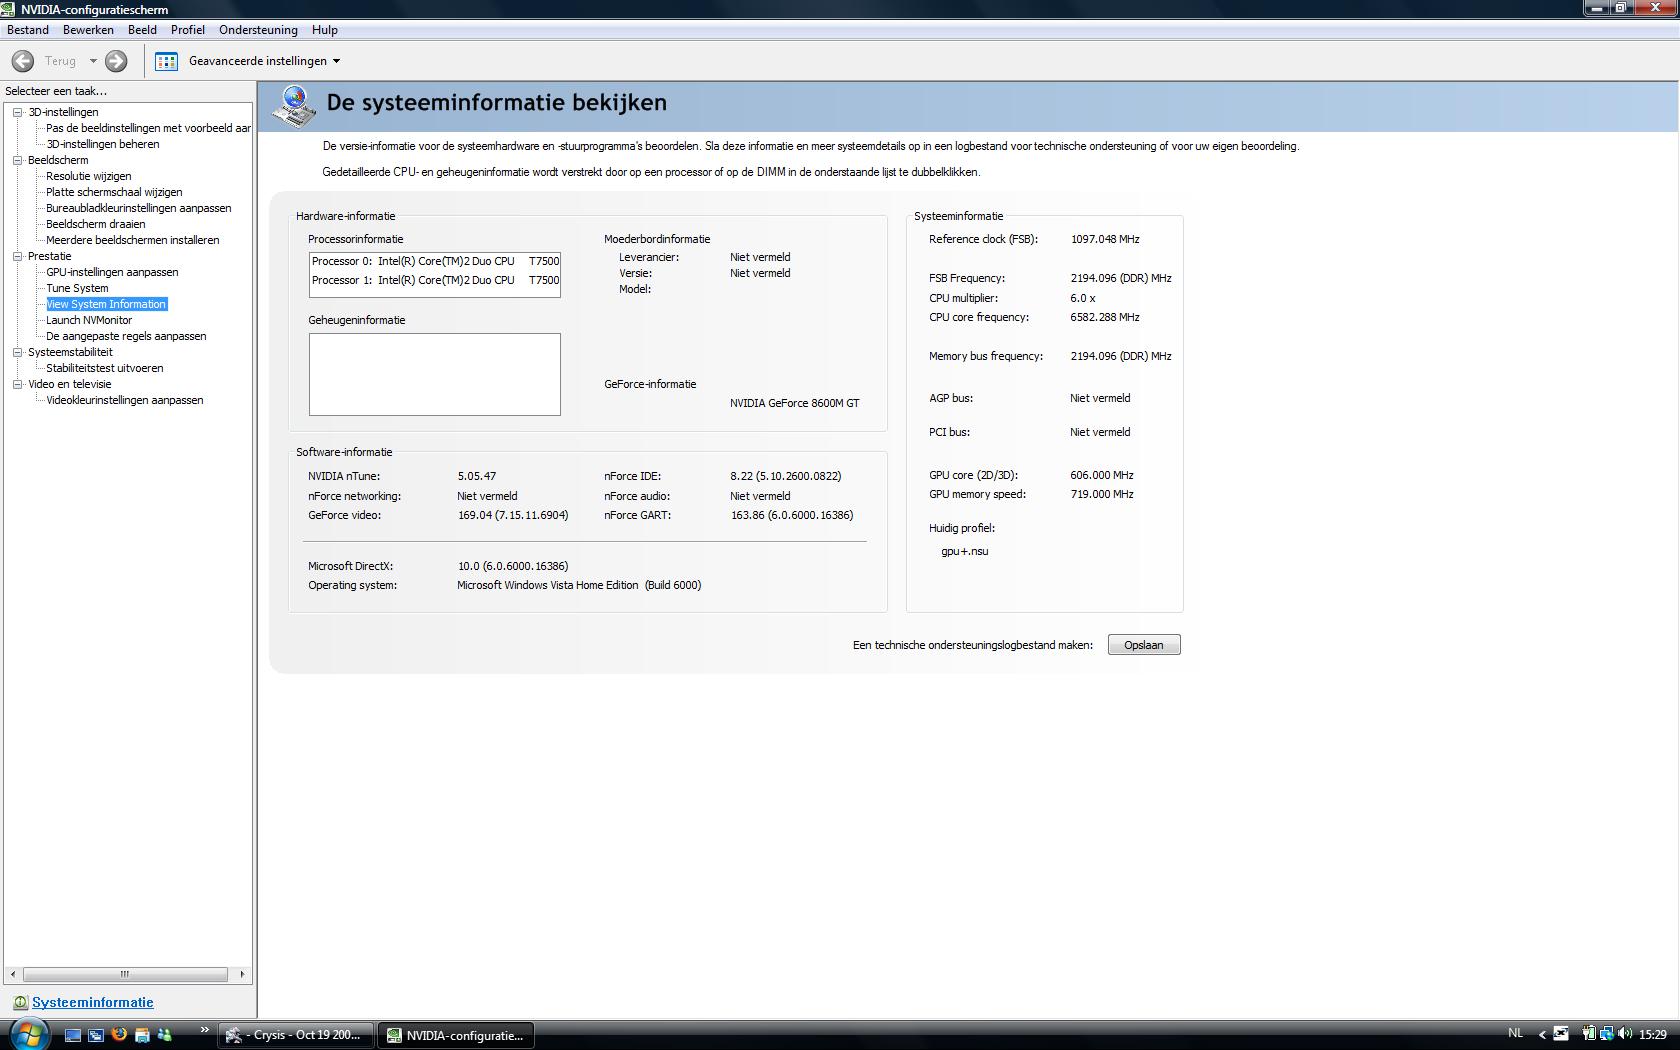Select GPU-instellingen aanpassen task
The height and width of the screenshot is (1050, 1680).
tap(112, 272)
